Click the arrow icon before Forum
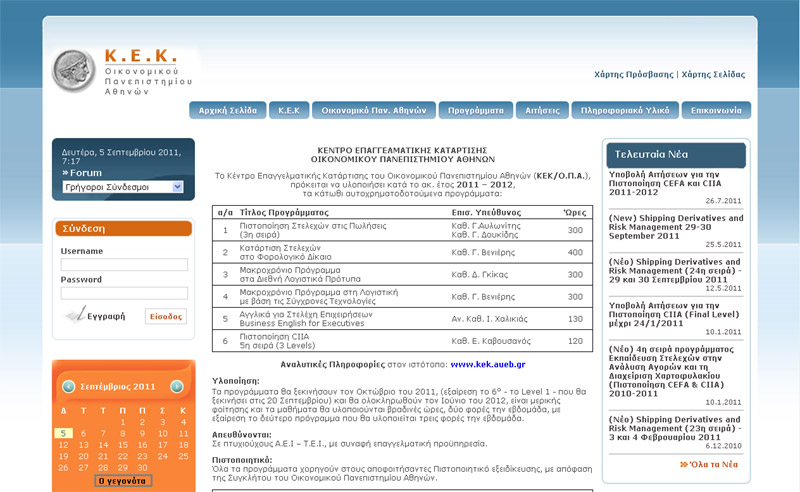800x492 pixels. tap(66, 173)
